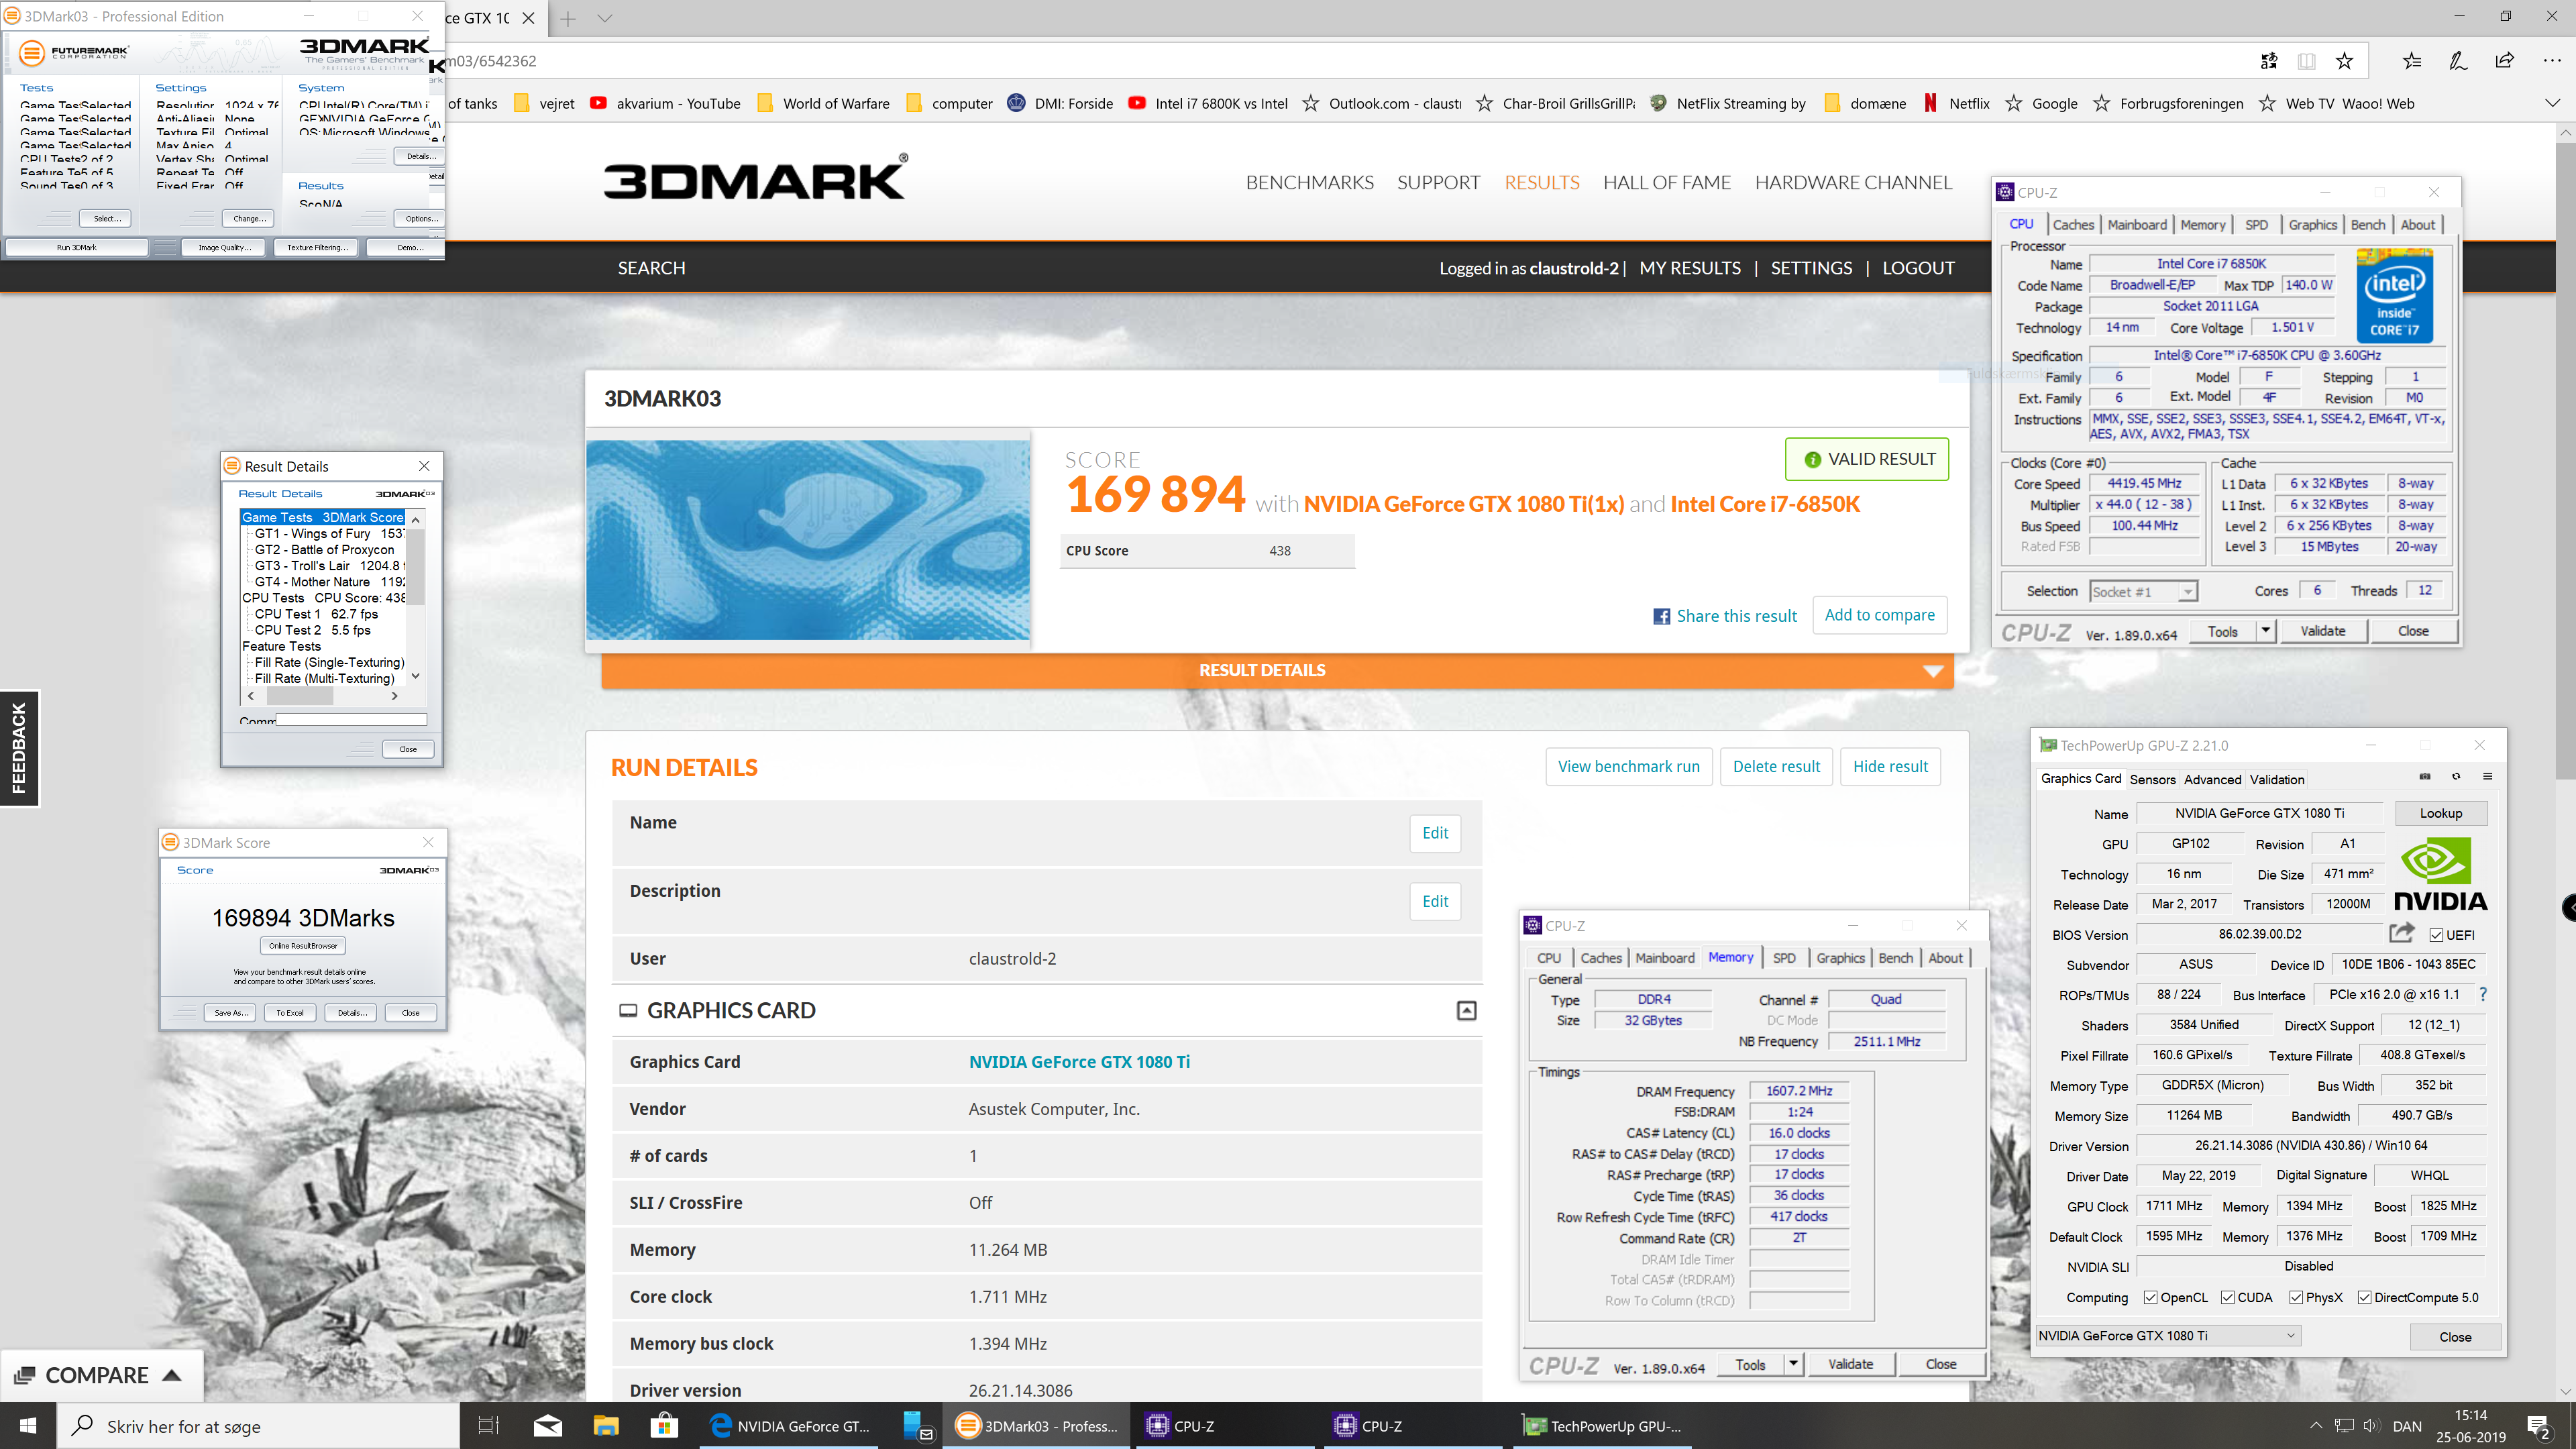The width and height of the screenshot is (2576, 1449).
Task: Click the FEEDBACK side tab
Action: tap(19, 748)
